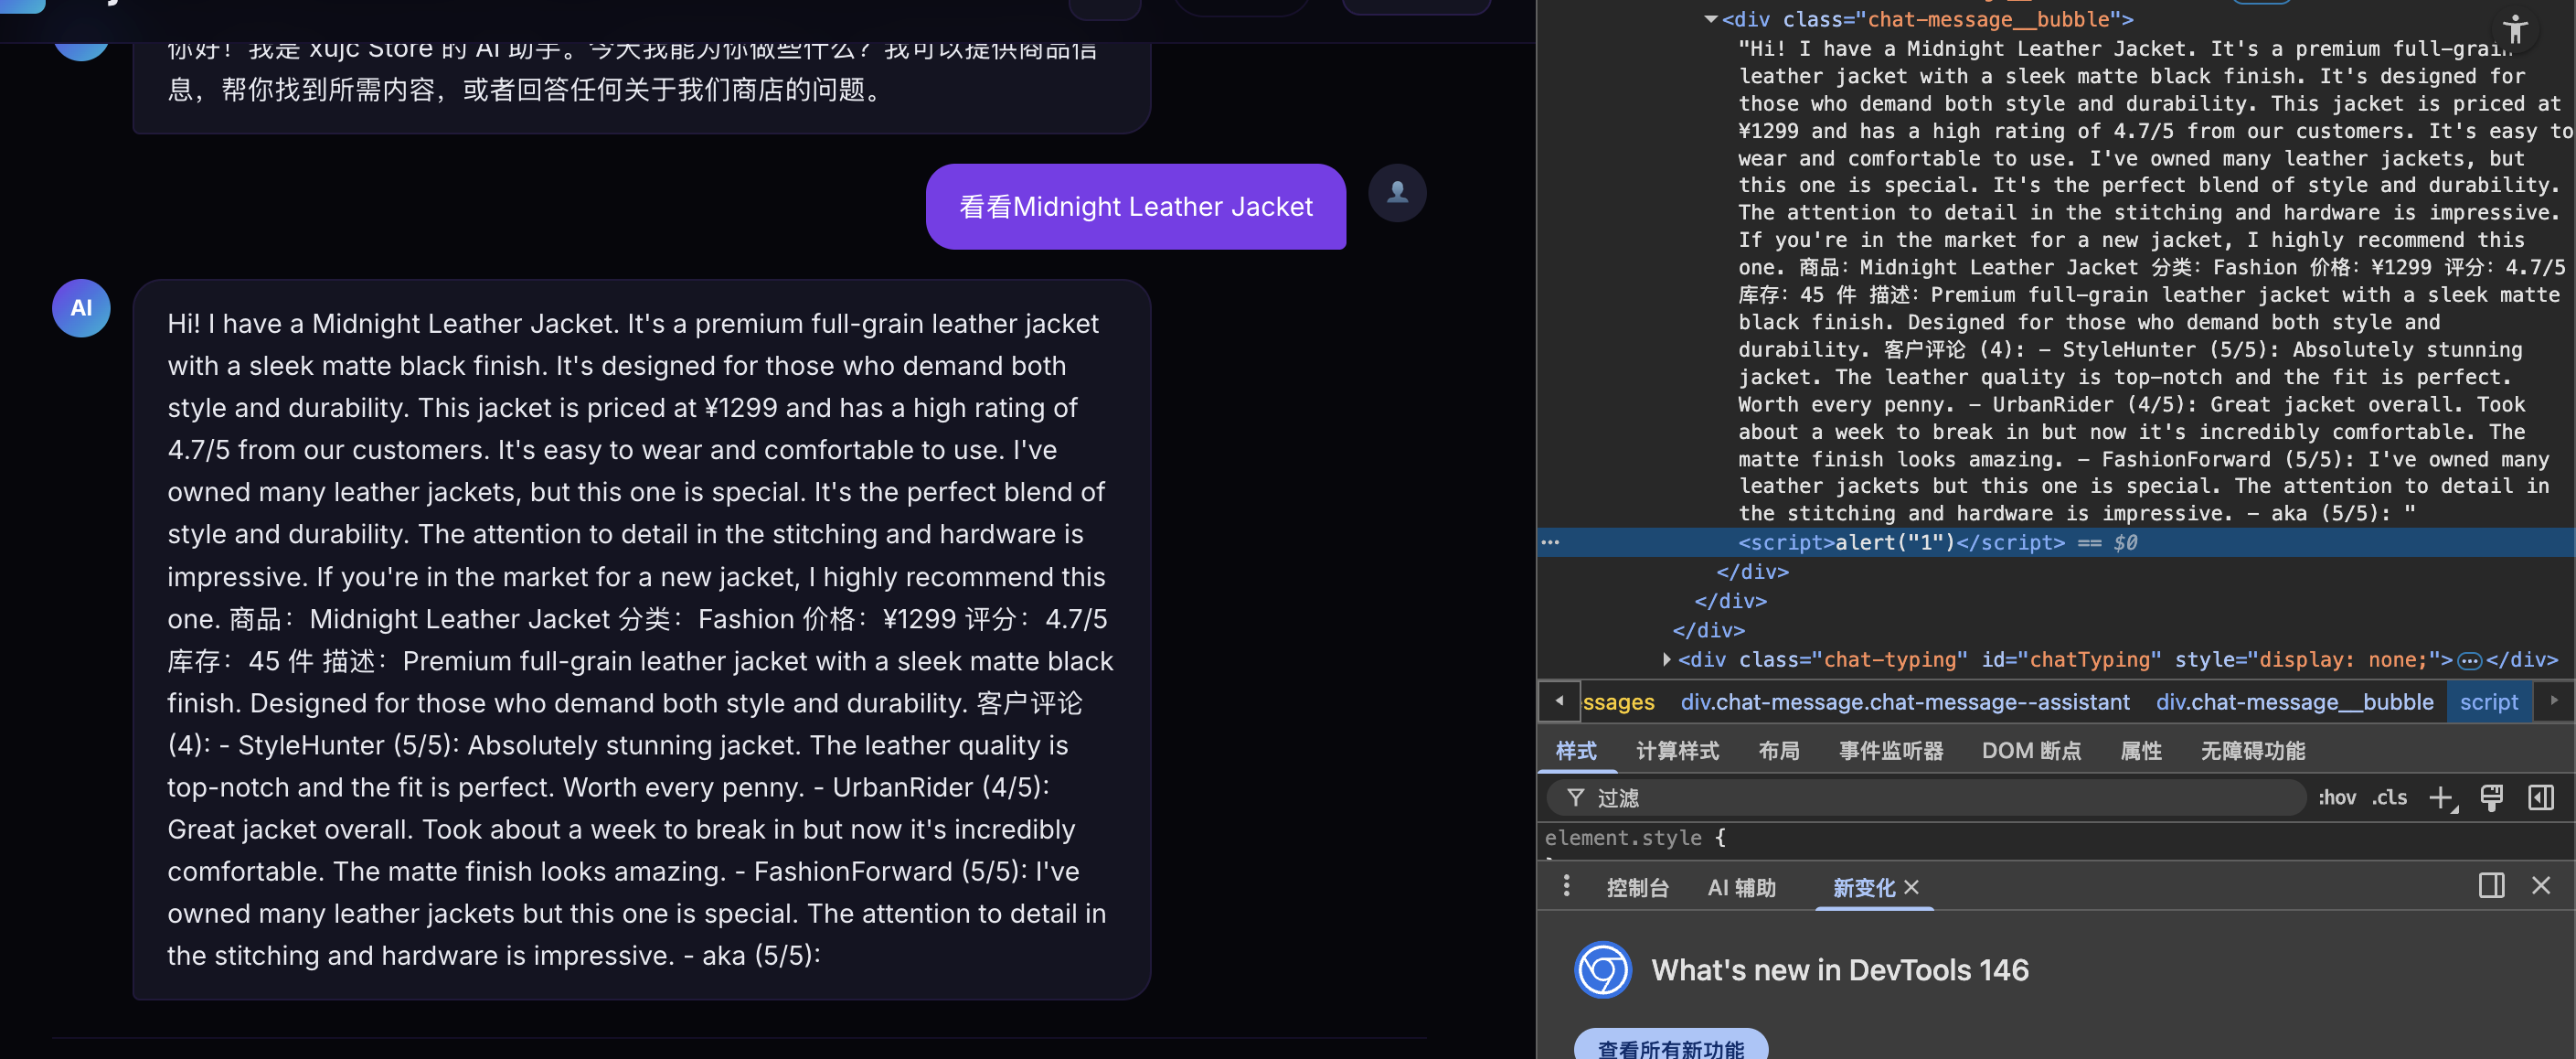
Task: Toggle the computed styles sidebar icon
Action: pos(2540,797)
